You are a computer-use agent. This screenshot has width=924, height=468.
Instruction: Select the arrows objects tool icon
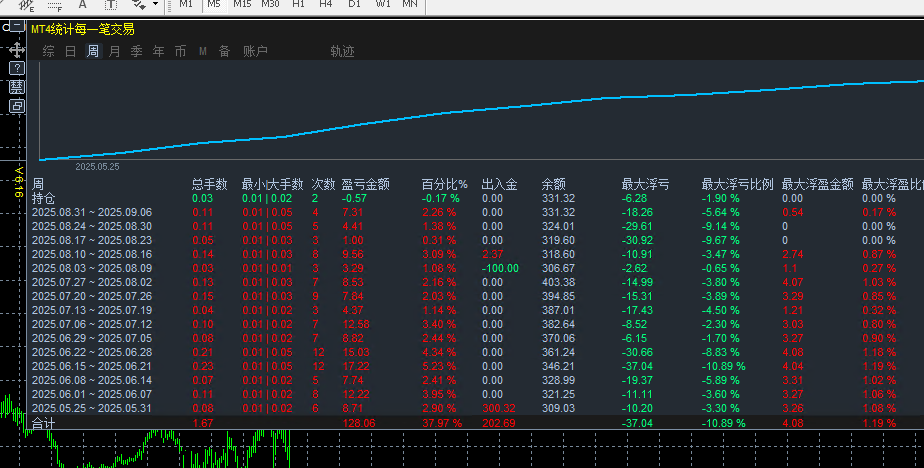point(139,5)
